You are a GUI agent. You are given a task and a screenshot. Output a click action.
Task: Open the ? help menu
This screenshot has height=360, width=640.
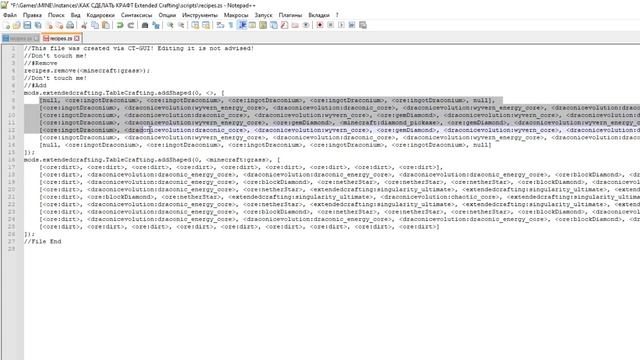(x=337, y=15)
